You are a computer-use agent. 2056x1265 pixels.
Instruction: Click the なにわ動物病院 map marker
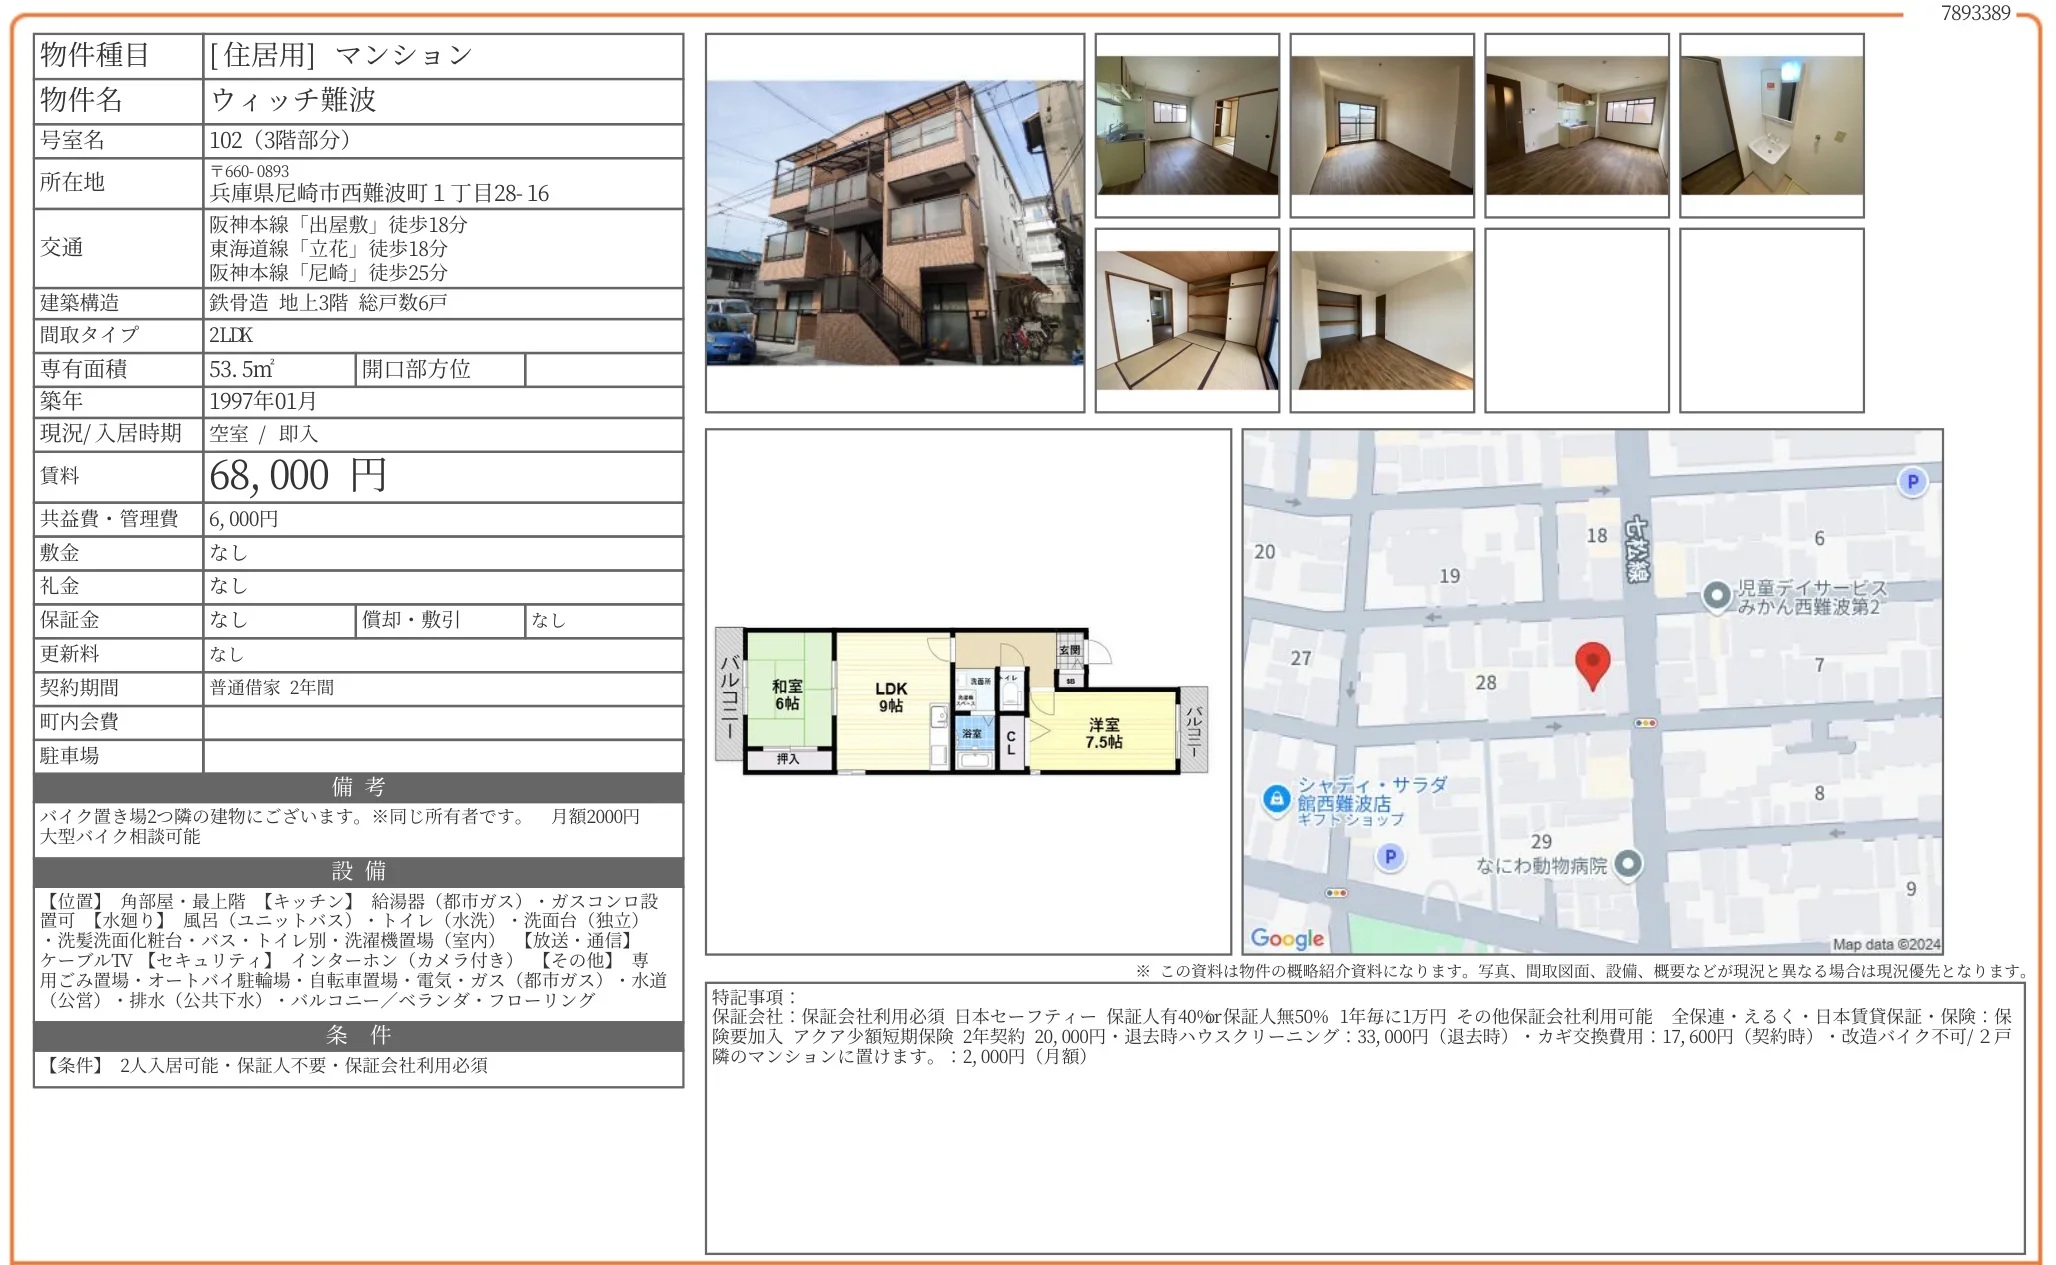[x=1628, y=863]
